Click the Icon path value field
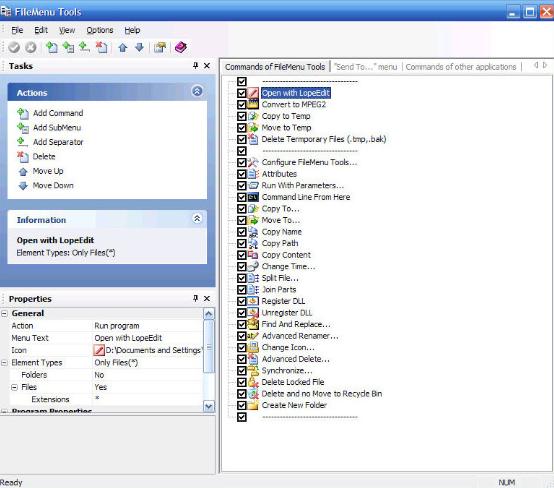 (x=148, y=350)
